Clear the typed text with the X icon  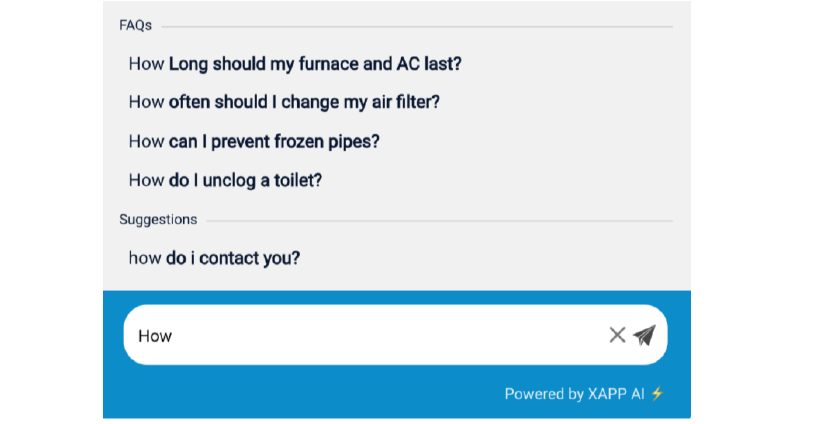[x=617, y=335]
